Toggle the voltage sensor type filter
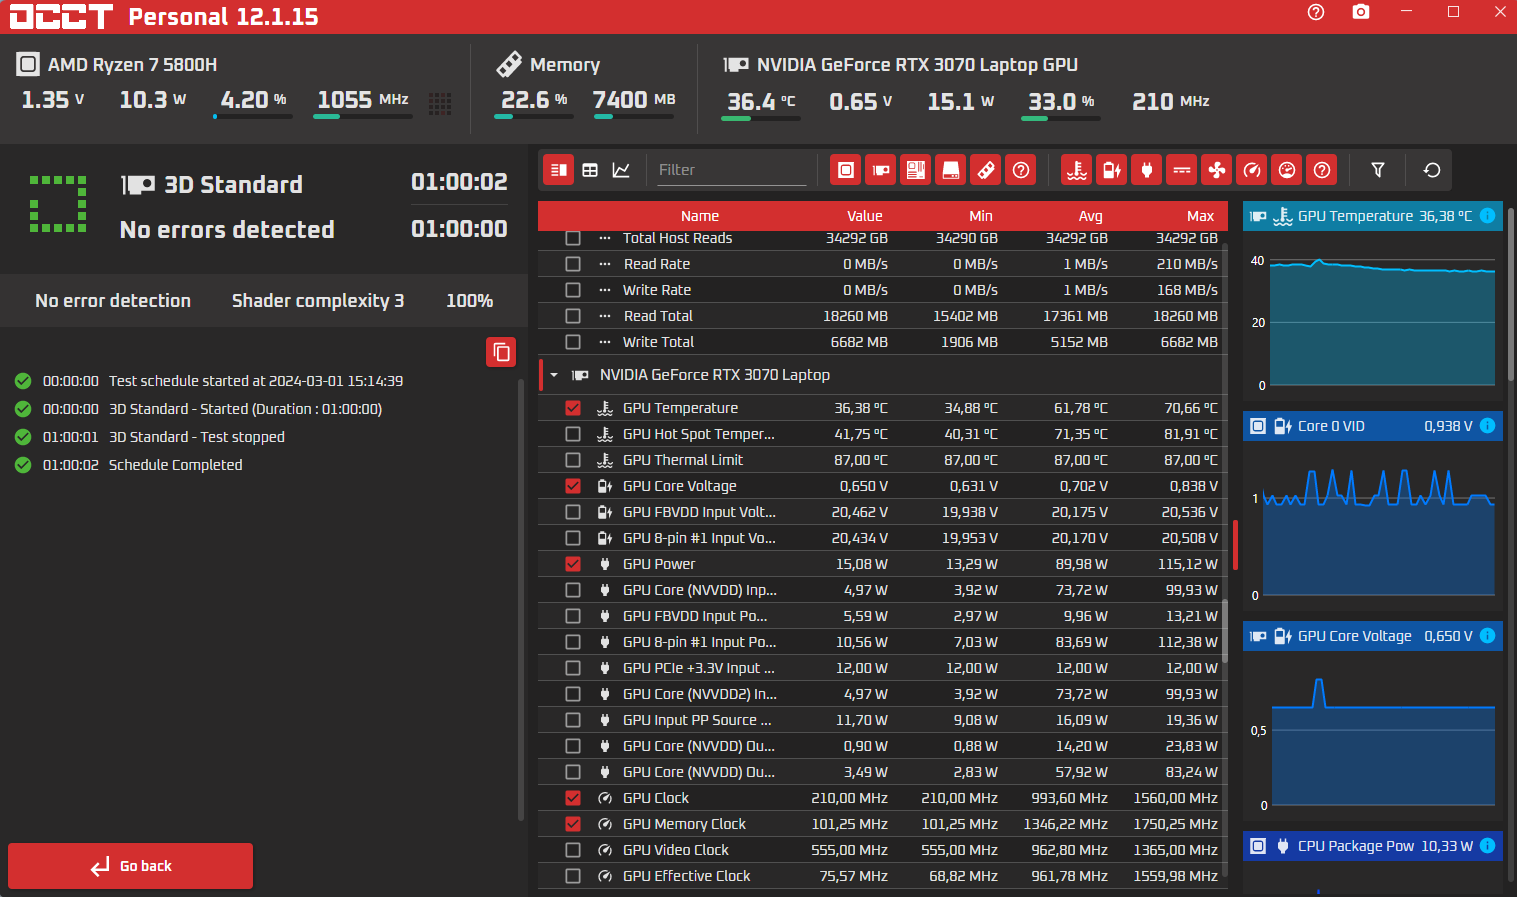 tap(1112, 170)
